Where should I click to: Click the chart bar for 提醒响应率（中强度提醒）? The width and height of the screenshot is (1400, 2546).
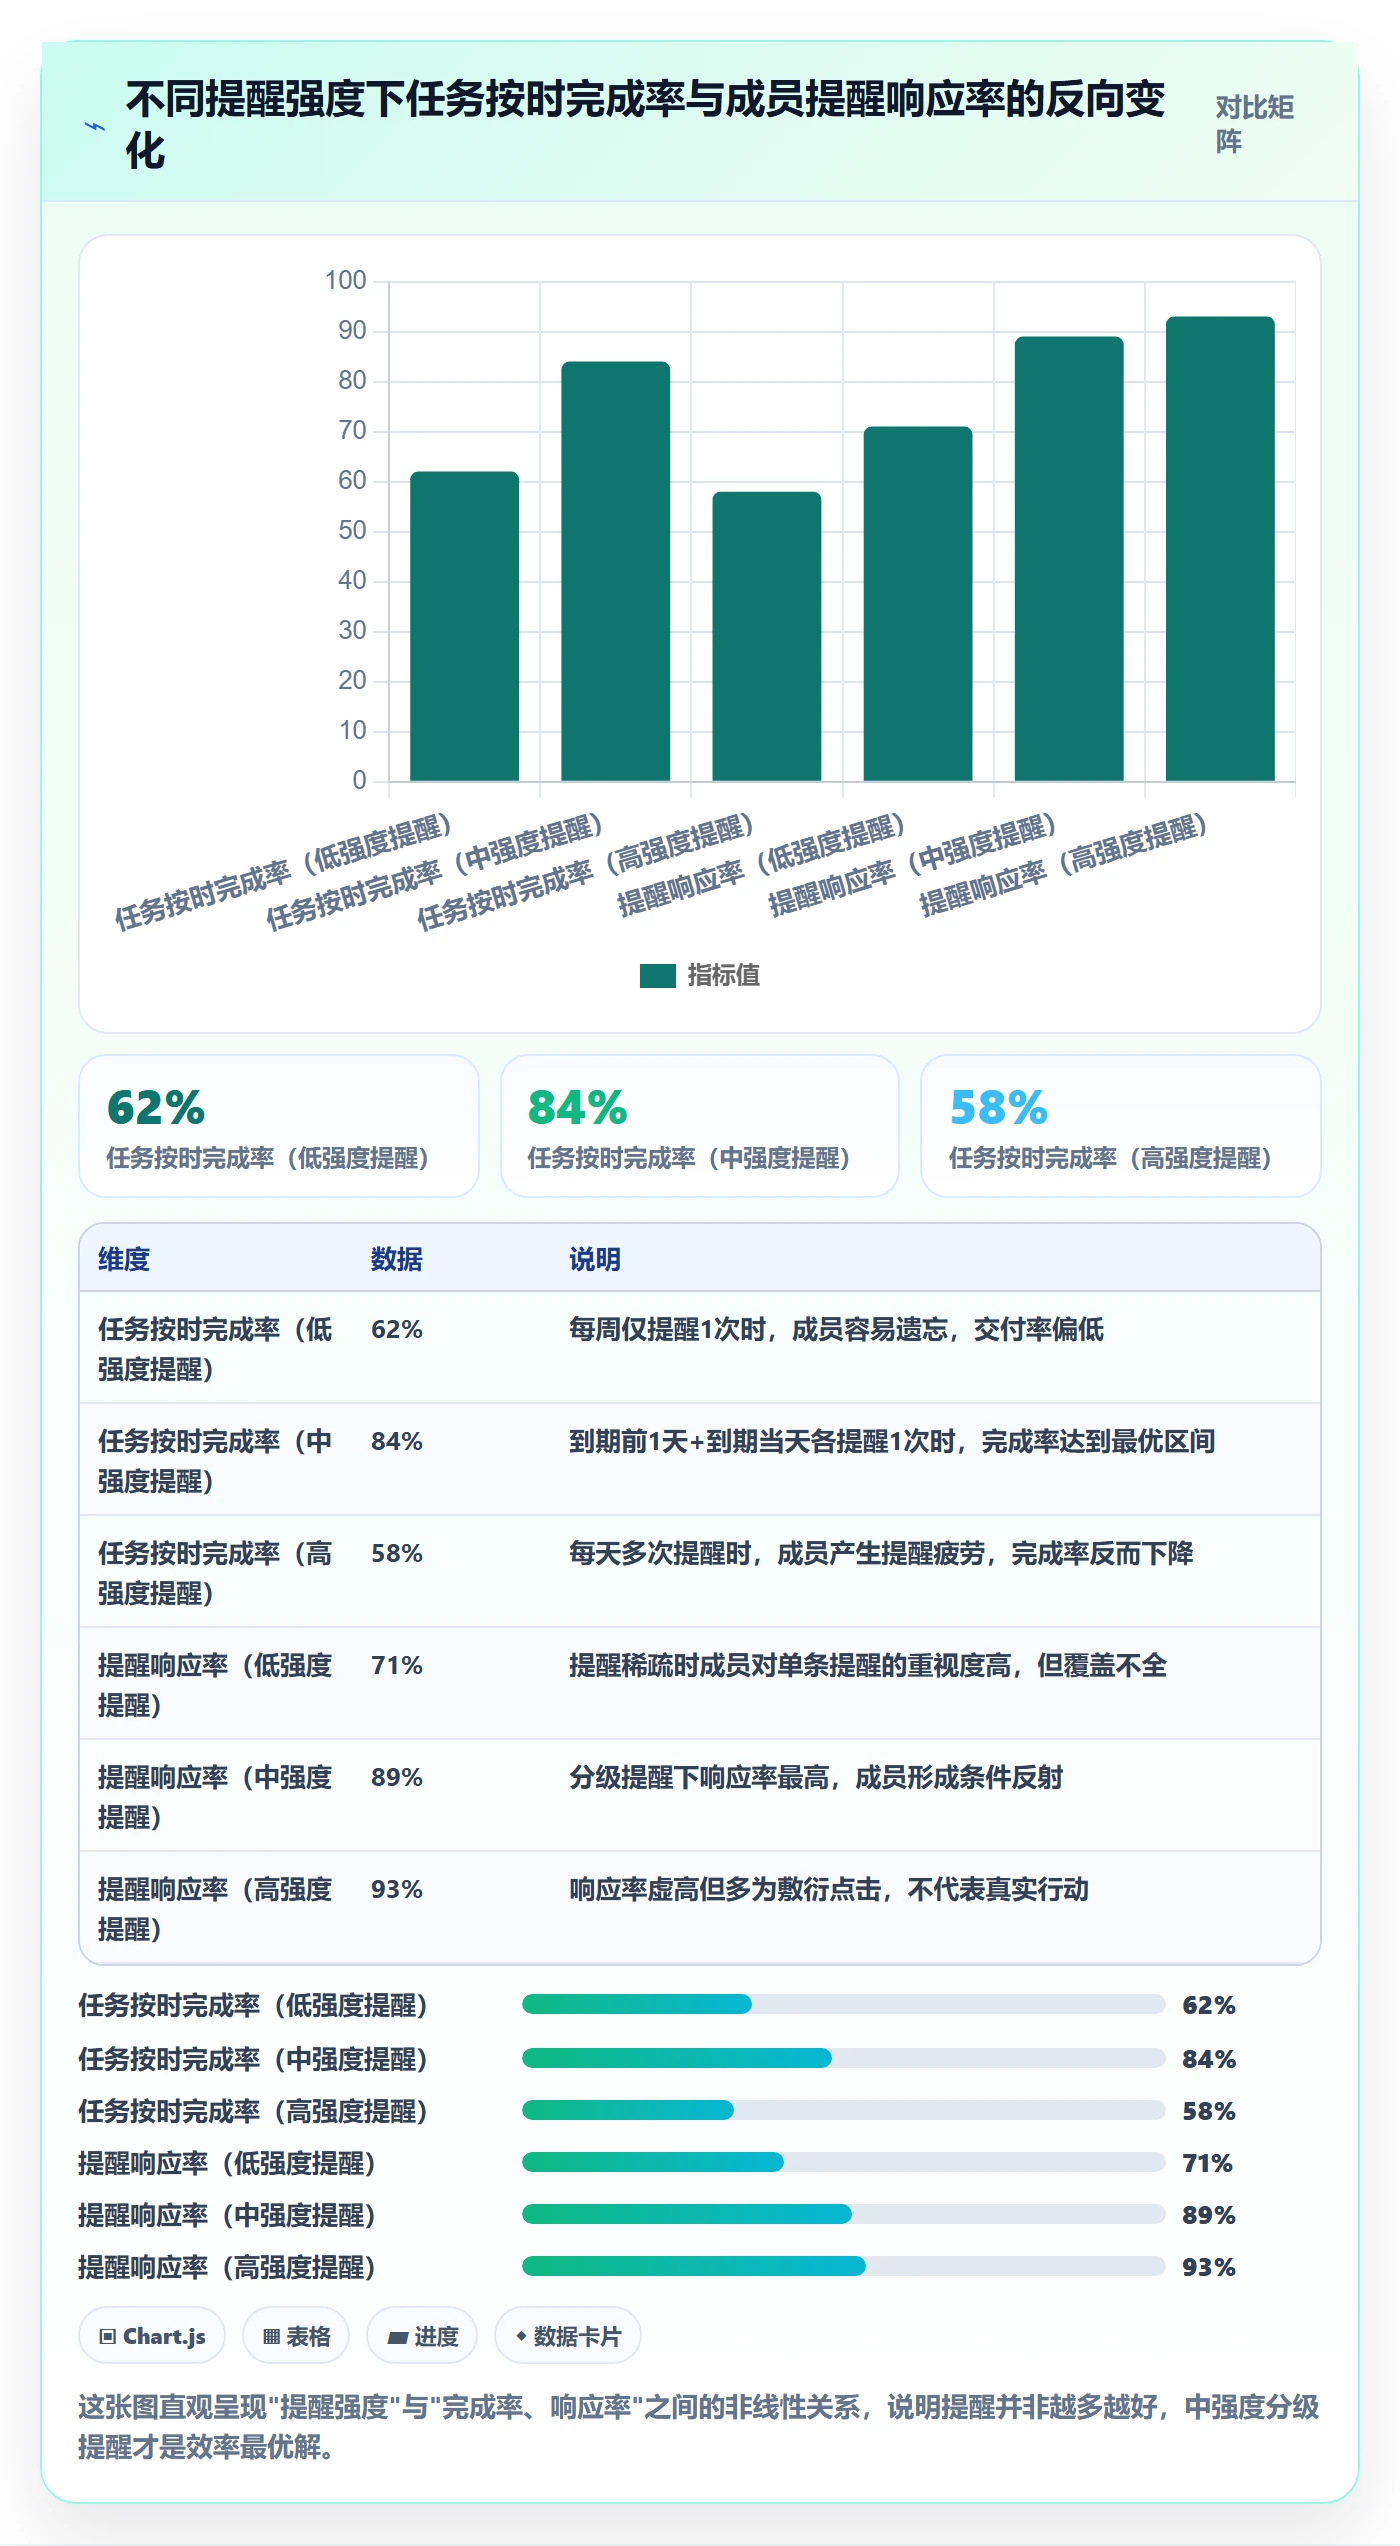point(1069,559)
